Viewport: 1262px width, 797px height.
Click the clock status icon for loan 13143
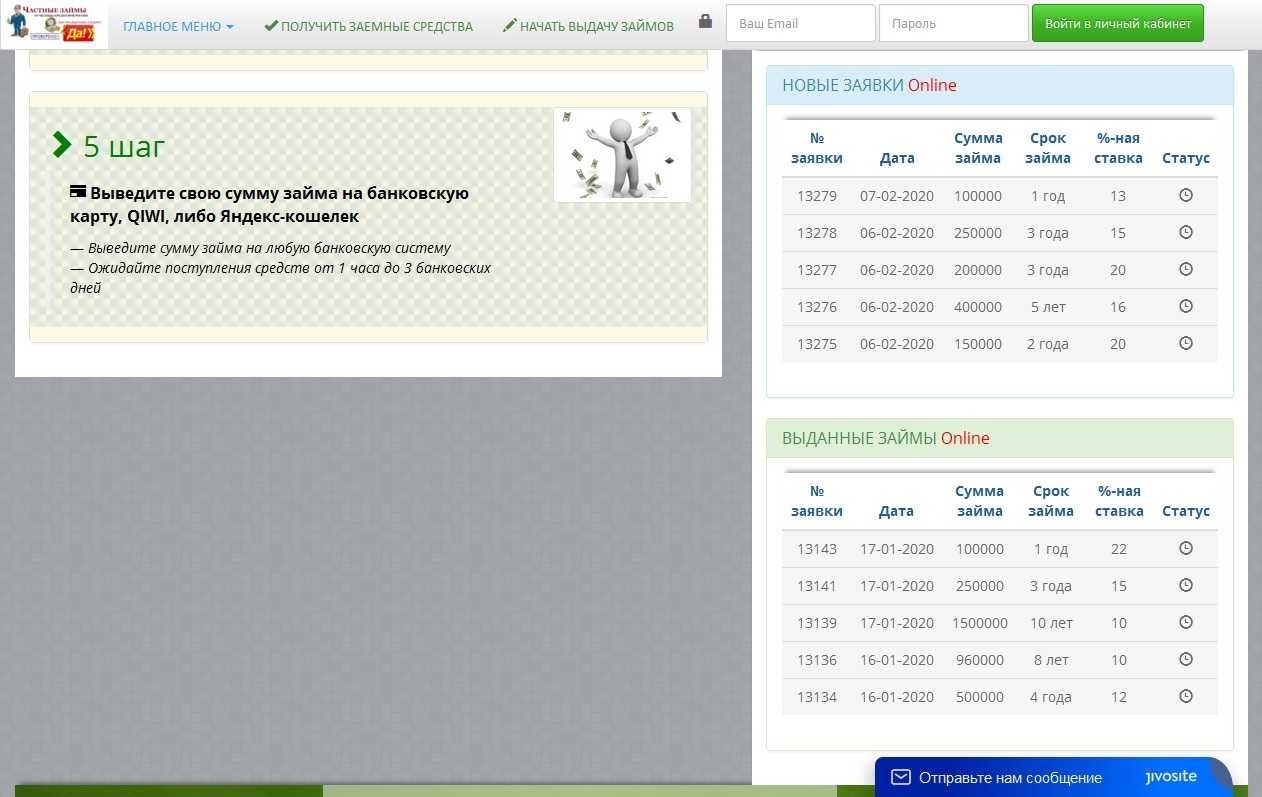pyautogui.click(x=1186, y=548)
